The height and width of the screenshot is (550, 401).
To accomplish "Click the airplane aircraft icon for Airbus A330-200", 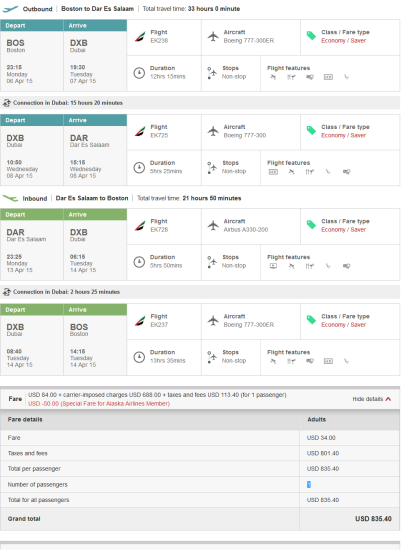I will pyautogui.click(x=213, y=226).
